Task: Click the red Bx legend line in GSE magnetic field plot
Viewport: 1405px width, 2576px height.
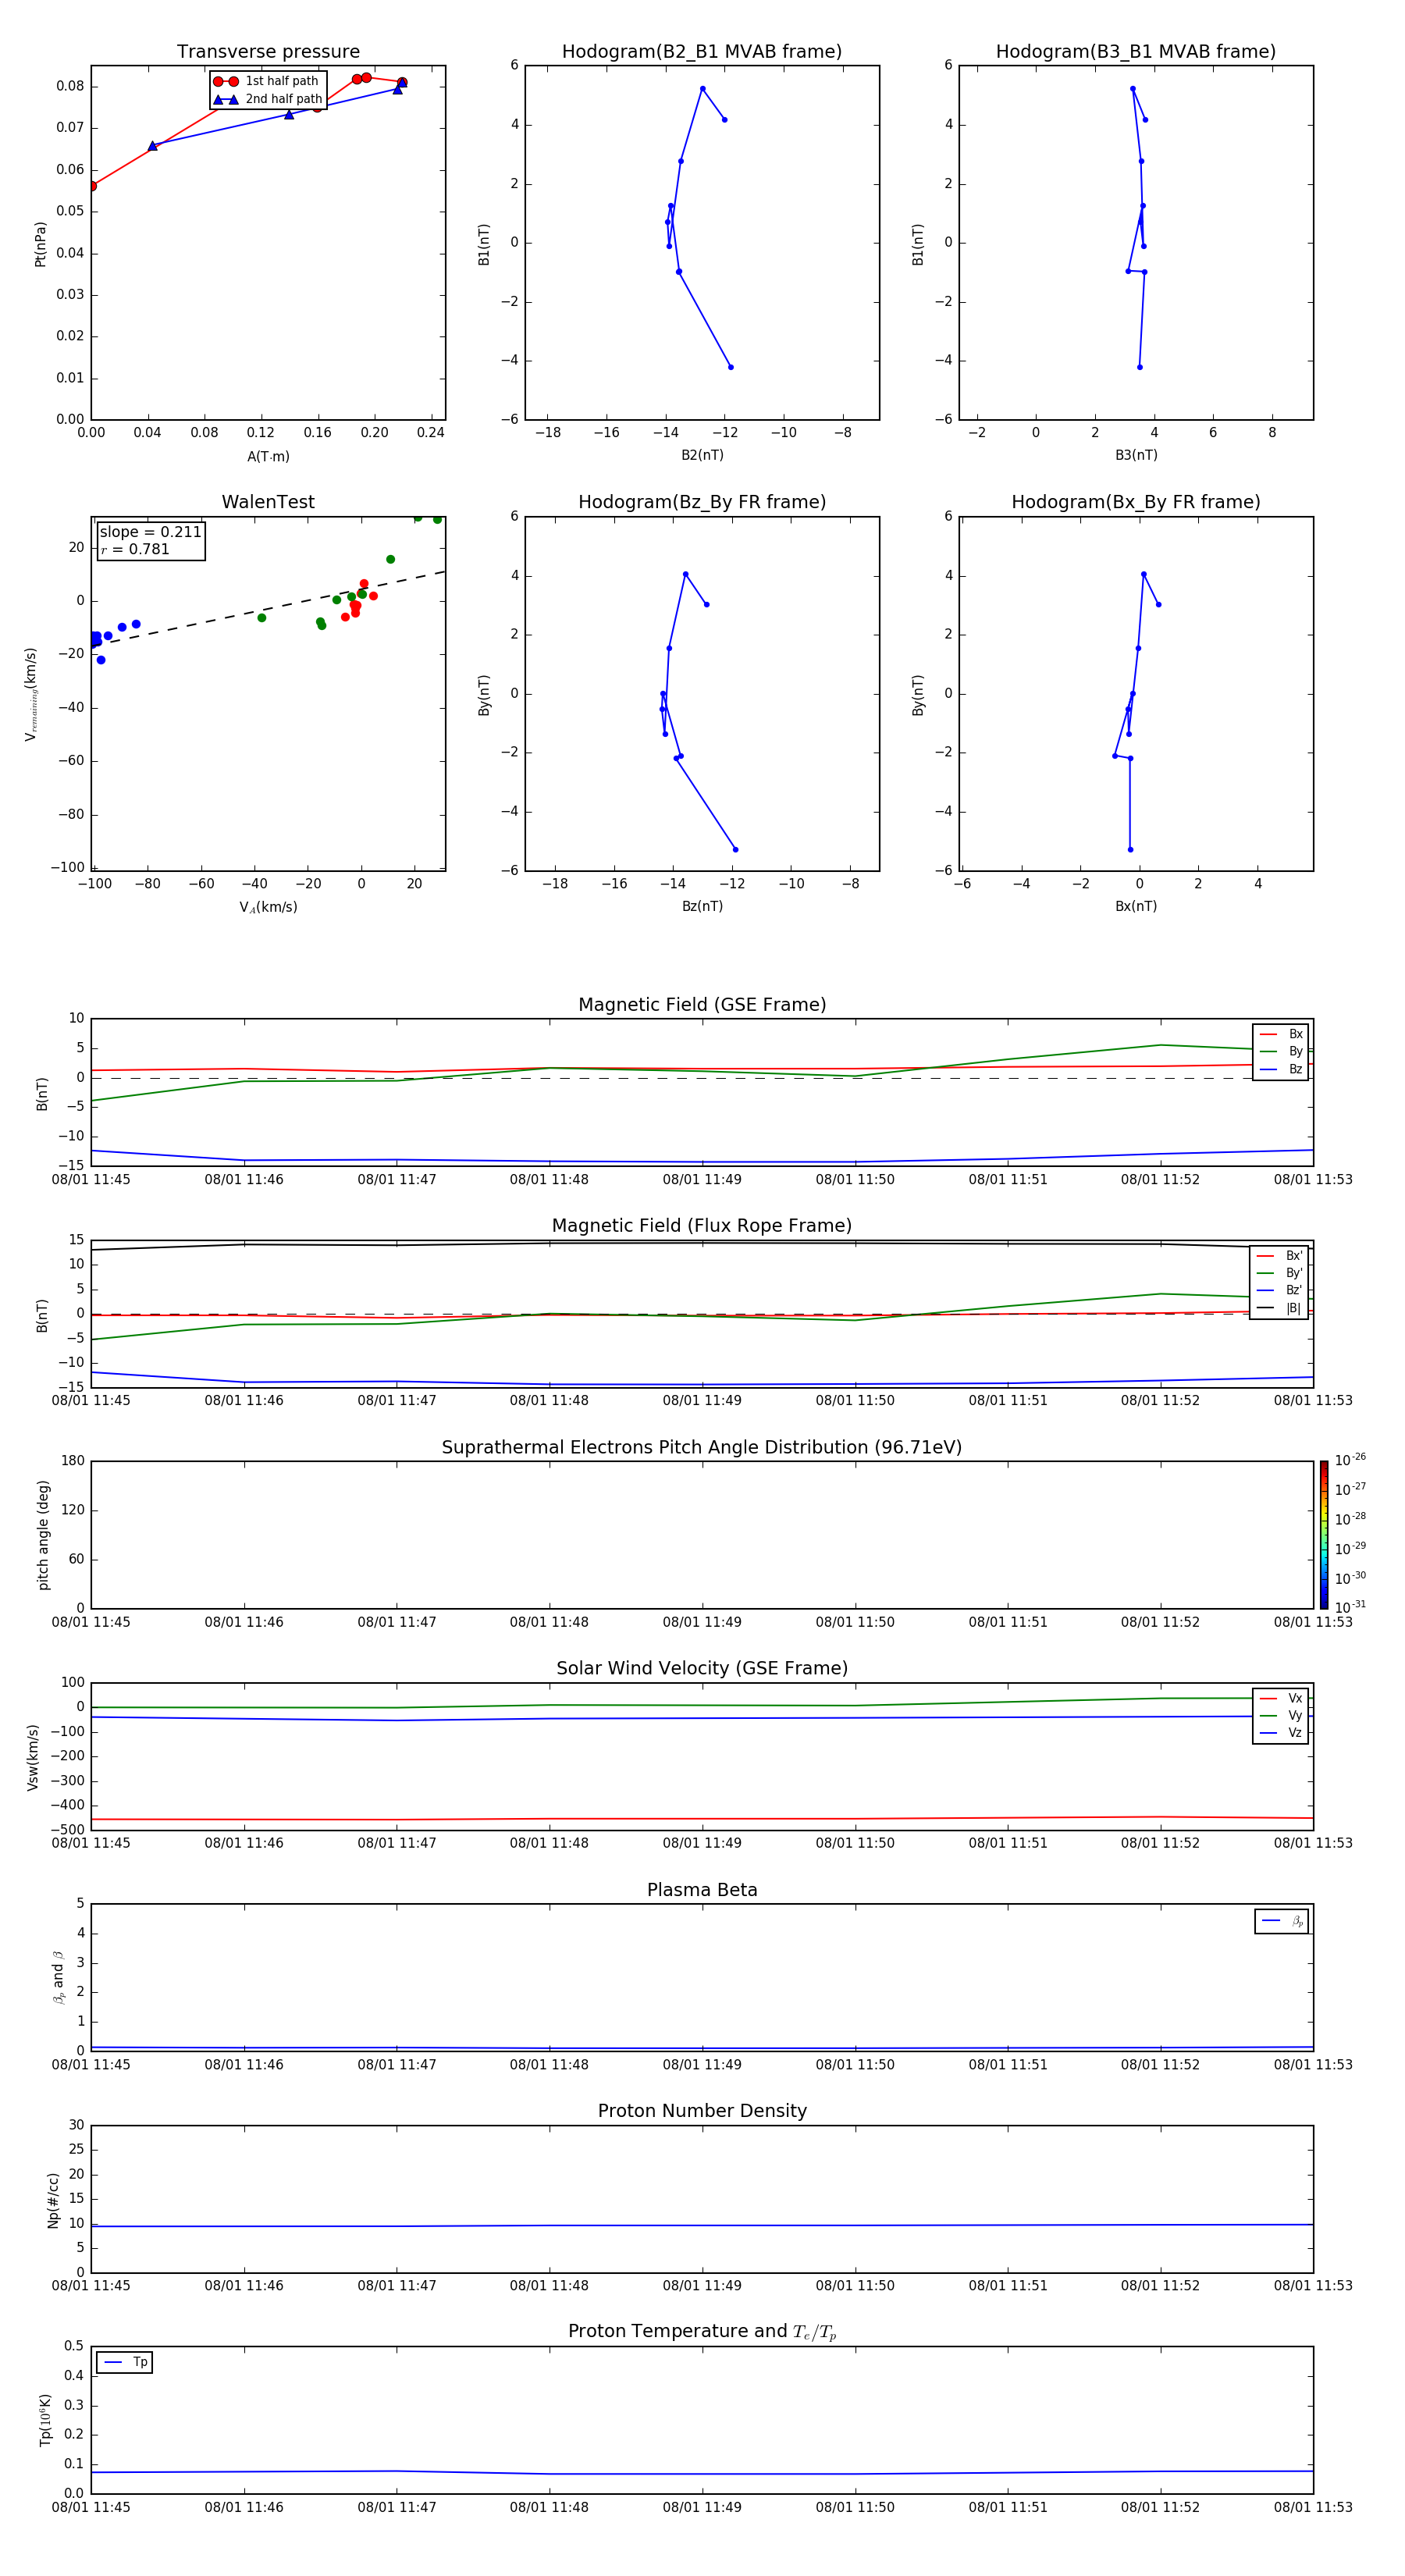Action: pos(1268,1034)
